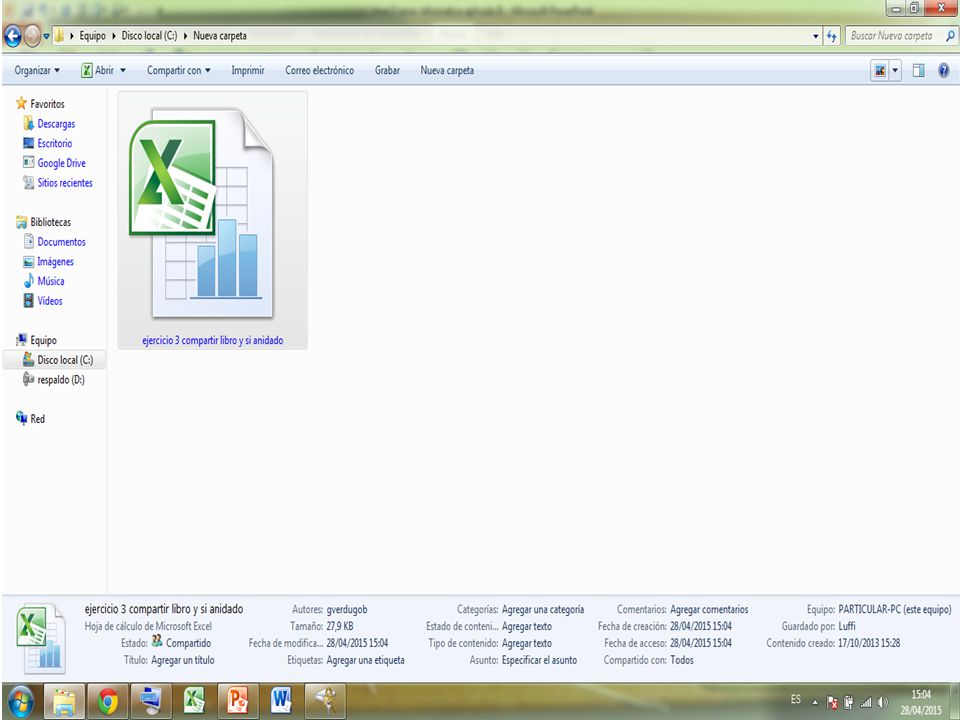The image size is (960, 720).
Task: Select Bibliotecas in the navigation pane
Action: point(43,222)
